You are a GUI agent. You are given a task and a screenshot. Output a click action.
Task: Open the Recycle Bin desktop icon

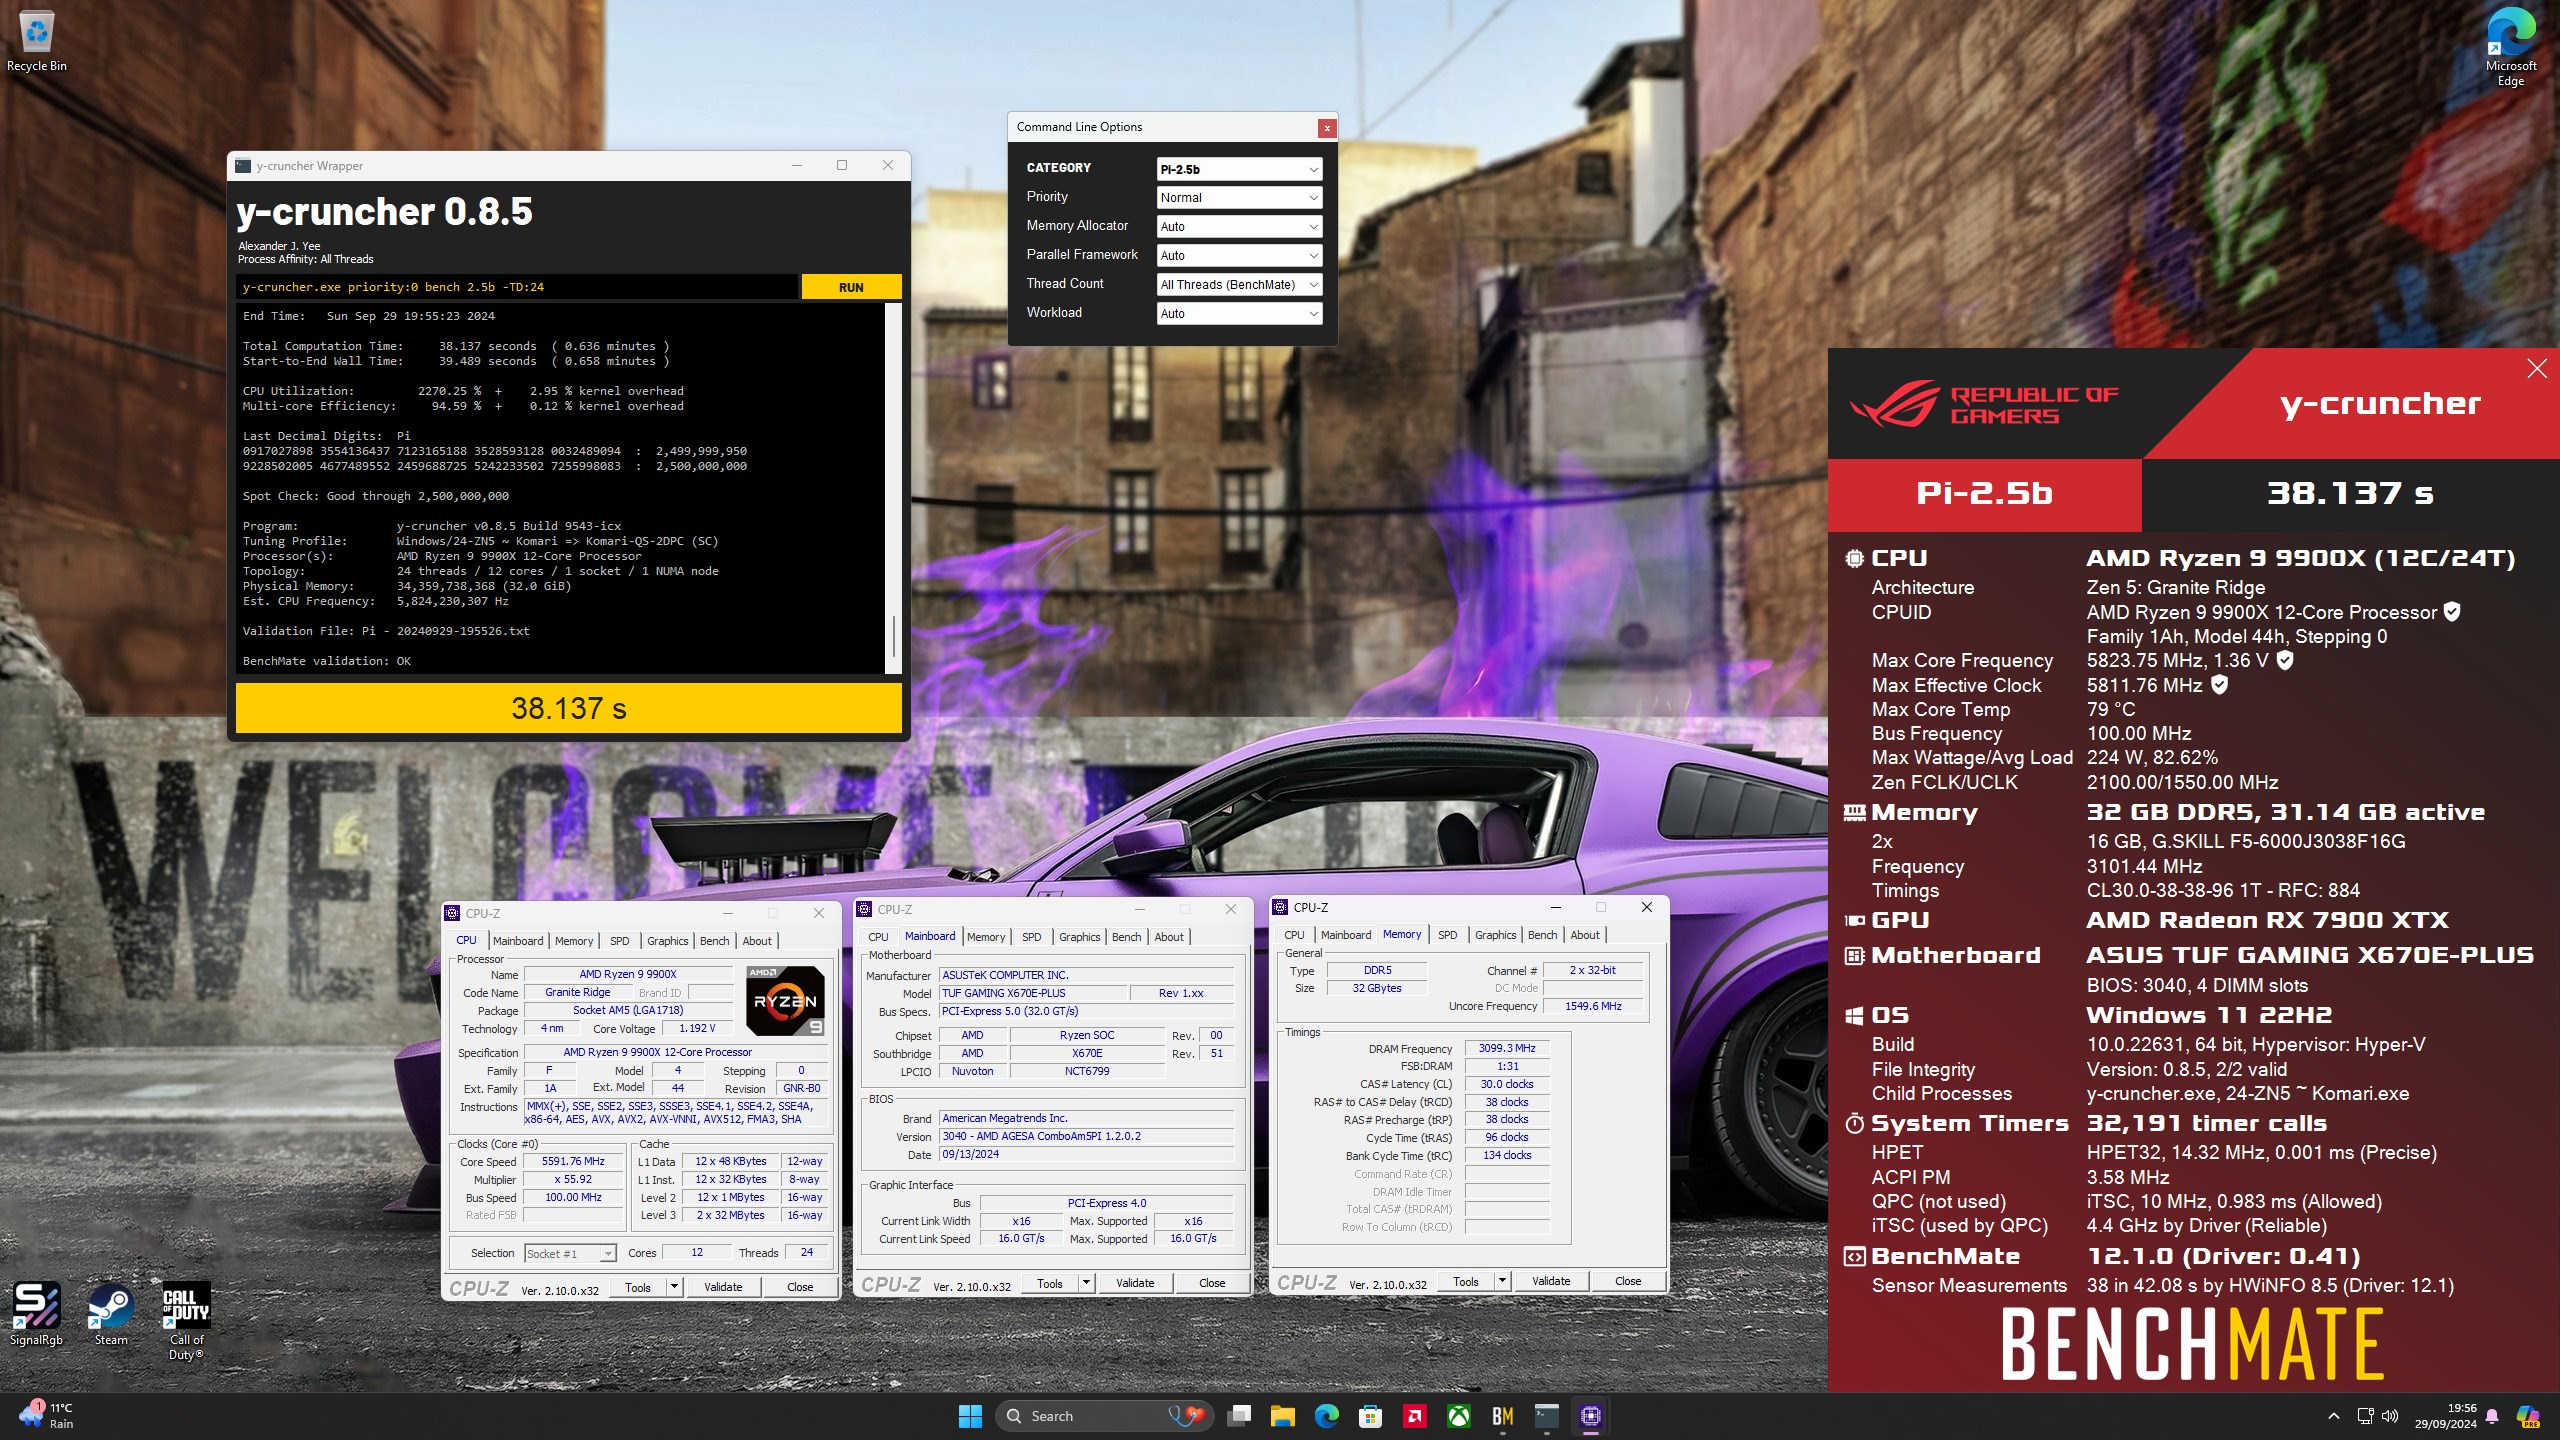pos(36,42)
